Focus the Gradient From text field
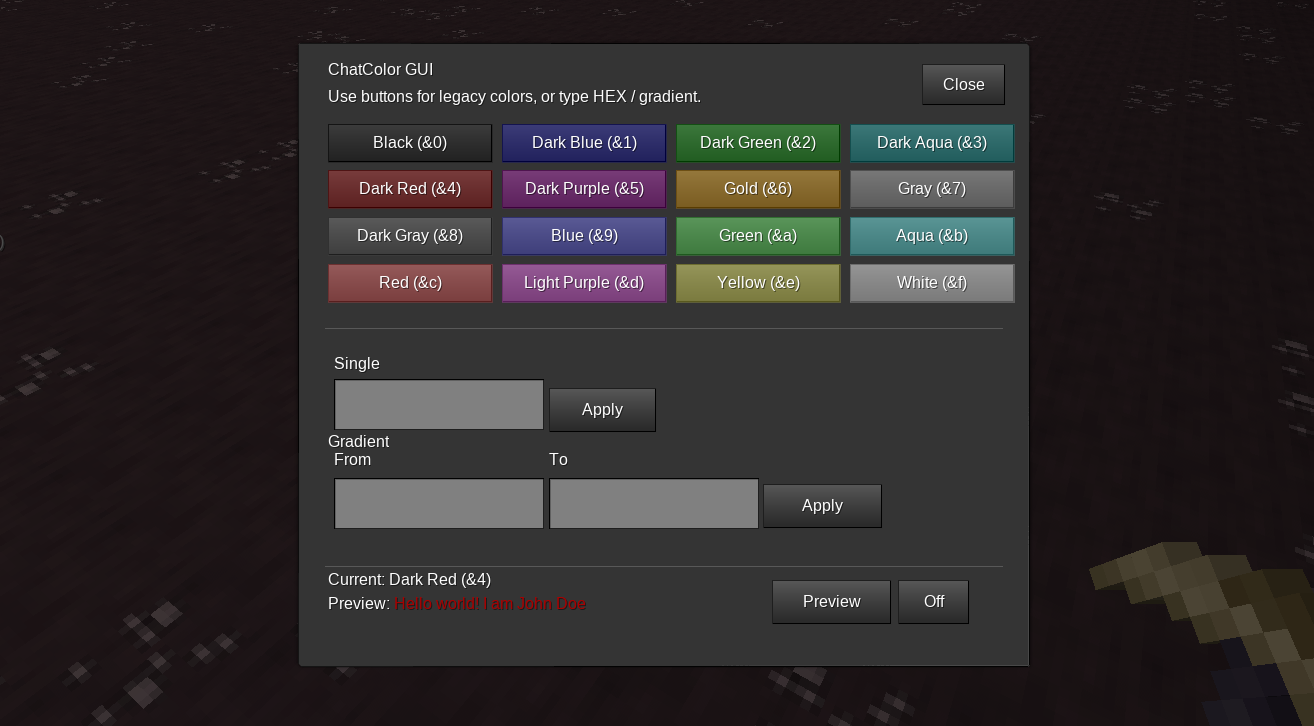The height and width of the screenshot is (726, 1314). click(x=439, y=503)
